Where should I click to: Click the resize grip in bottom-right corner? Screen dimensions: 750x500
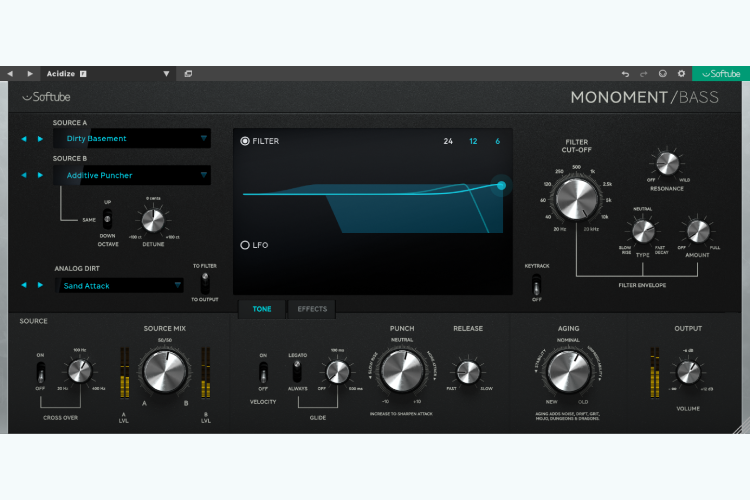pos(742,426)
